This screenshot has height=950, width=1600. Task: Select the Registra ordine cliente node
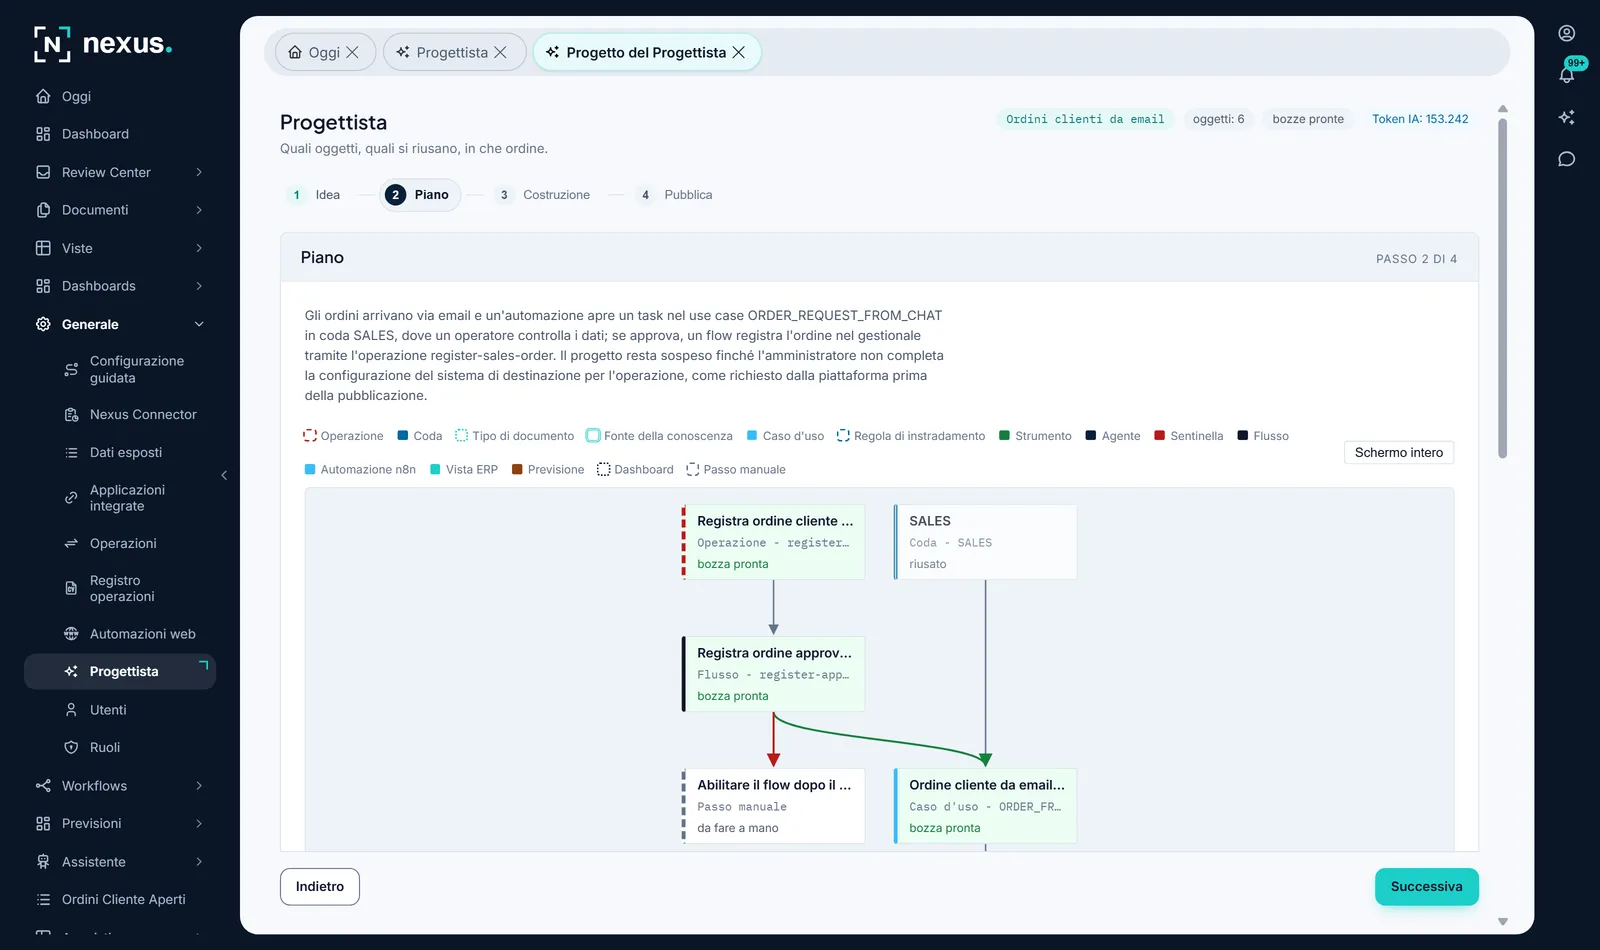[x=774, y=542]
